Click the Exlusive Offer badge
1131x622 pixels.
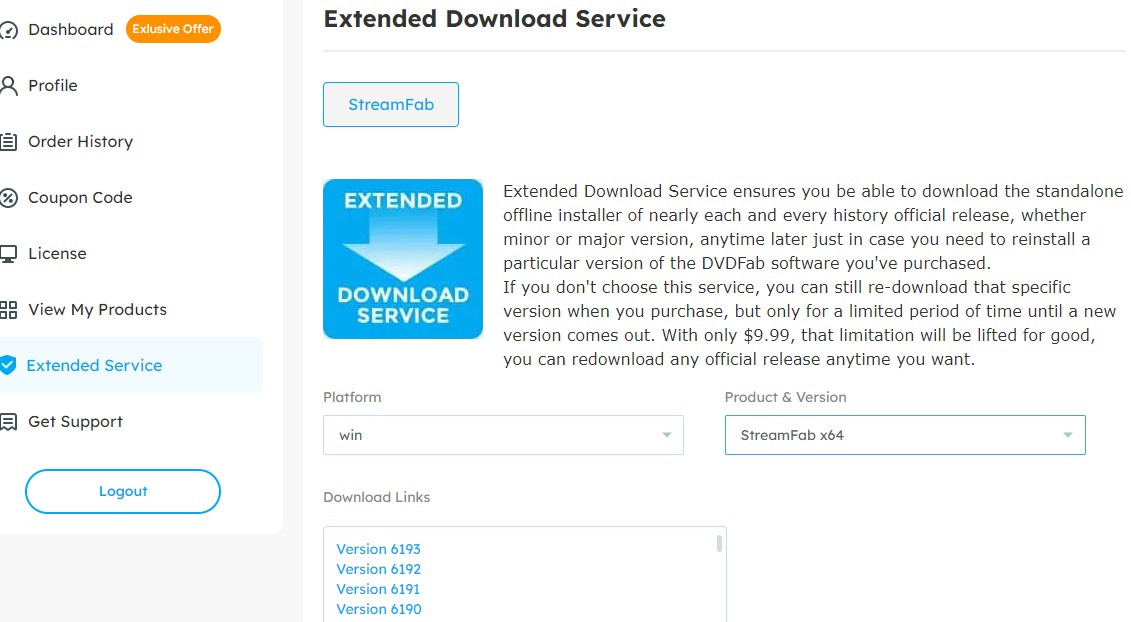173,29
